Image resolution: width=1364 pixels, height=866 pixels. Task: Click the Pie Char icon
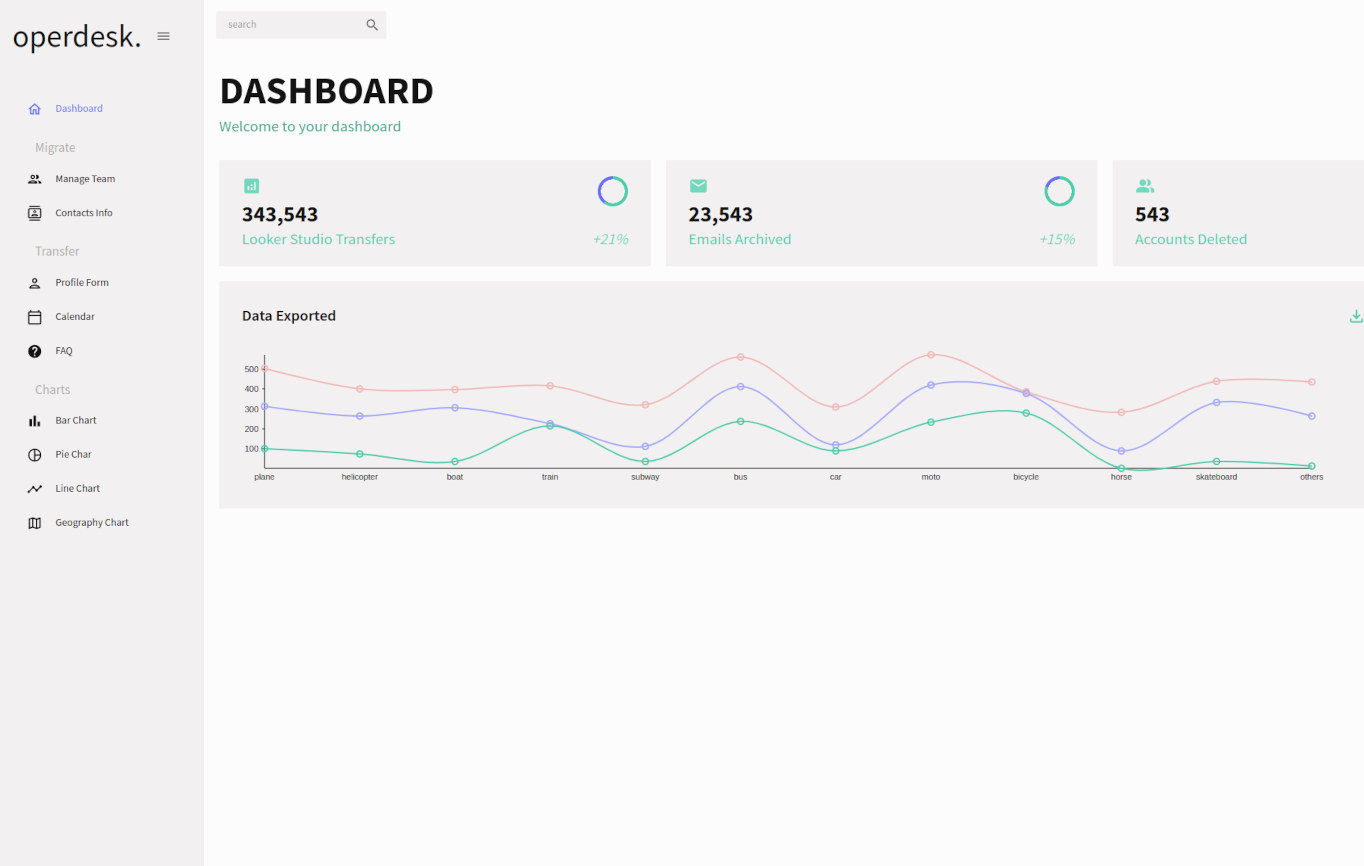[x=35, y=455]
